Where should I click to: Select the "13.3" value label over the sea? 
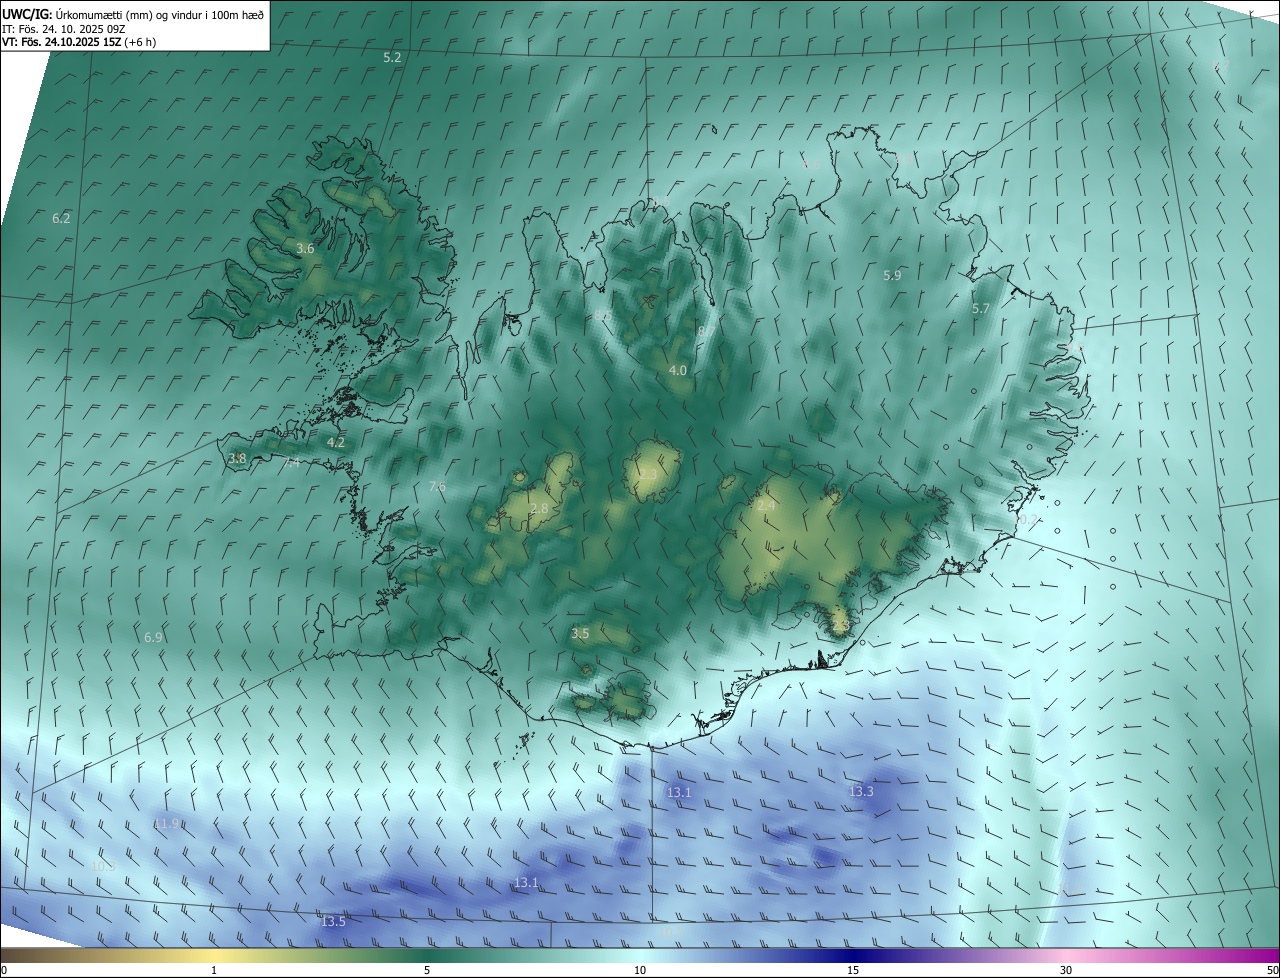[861, 791]
